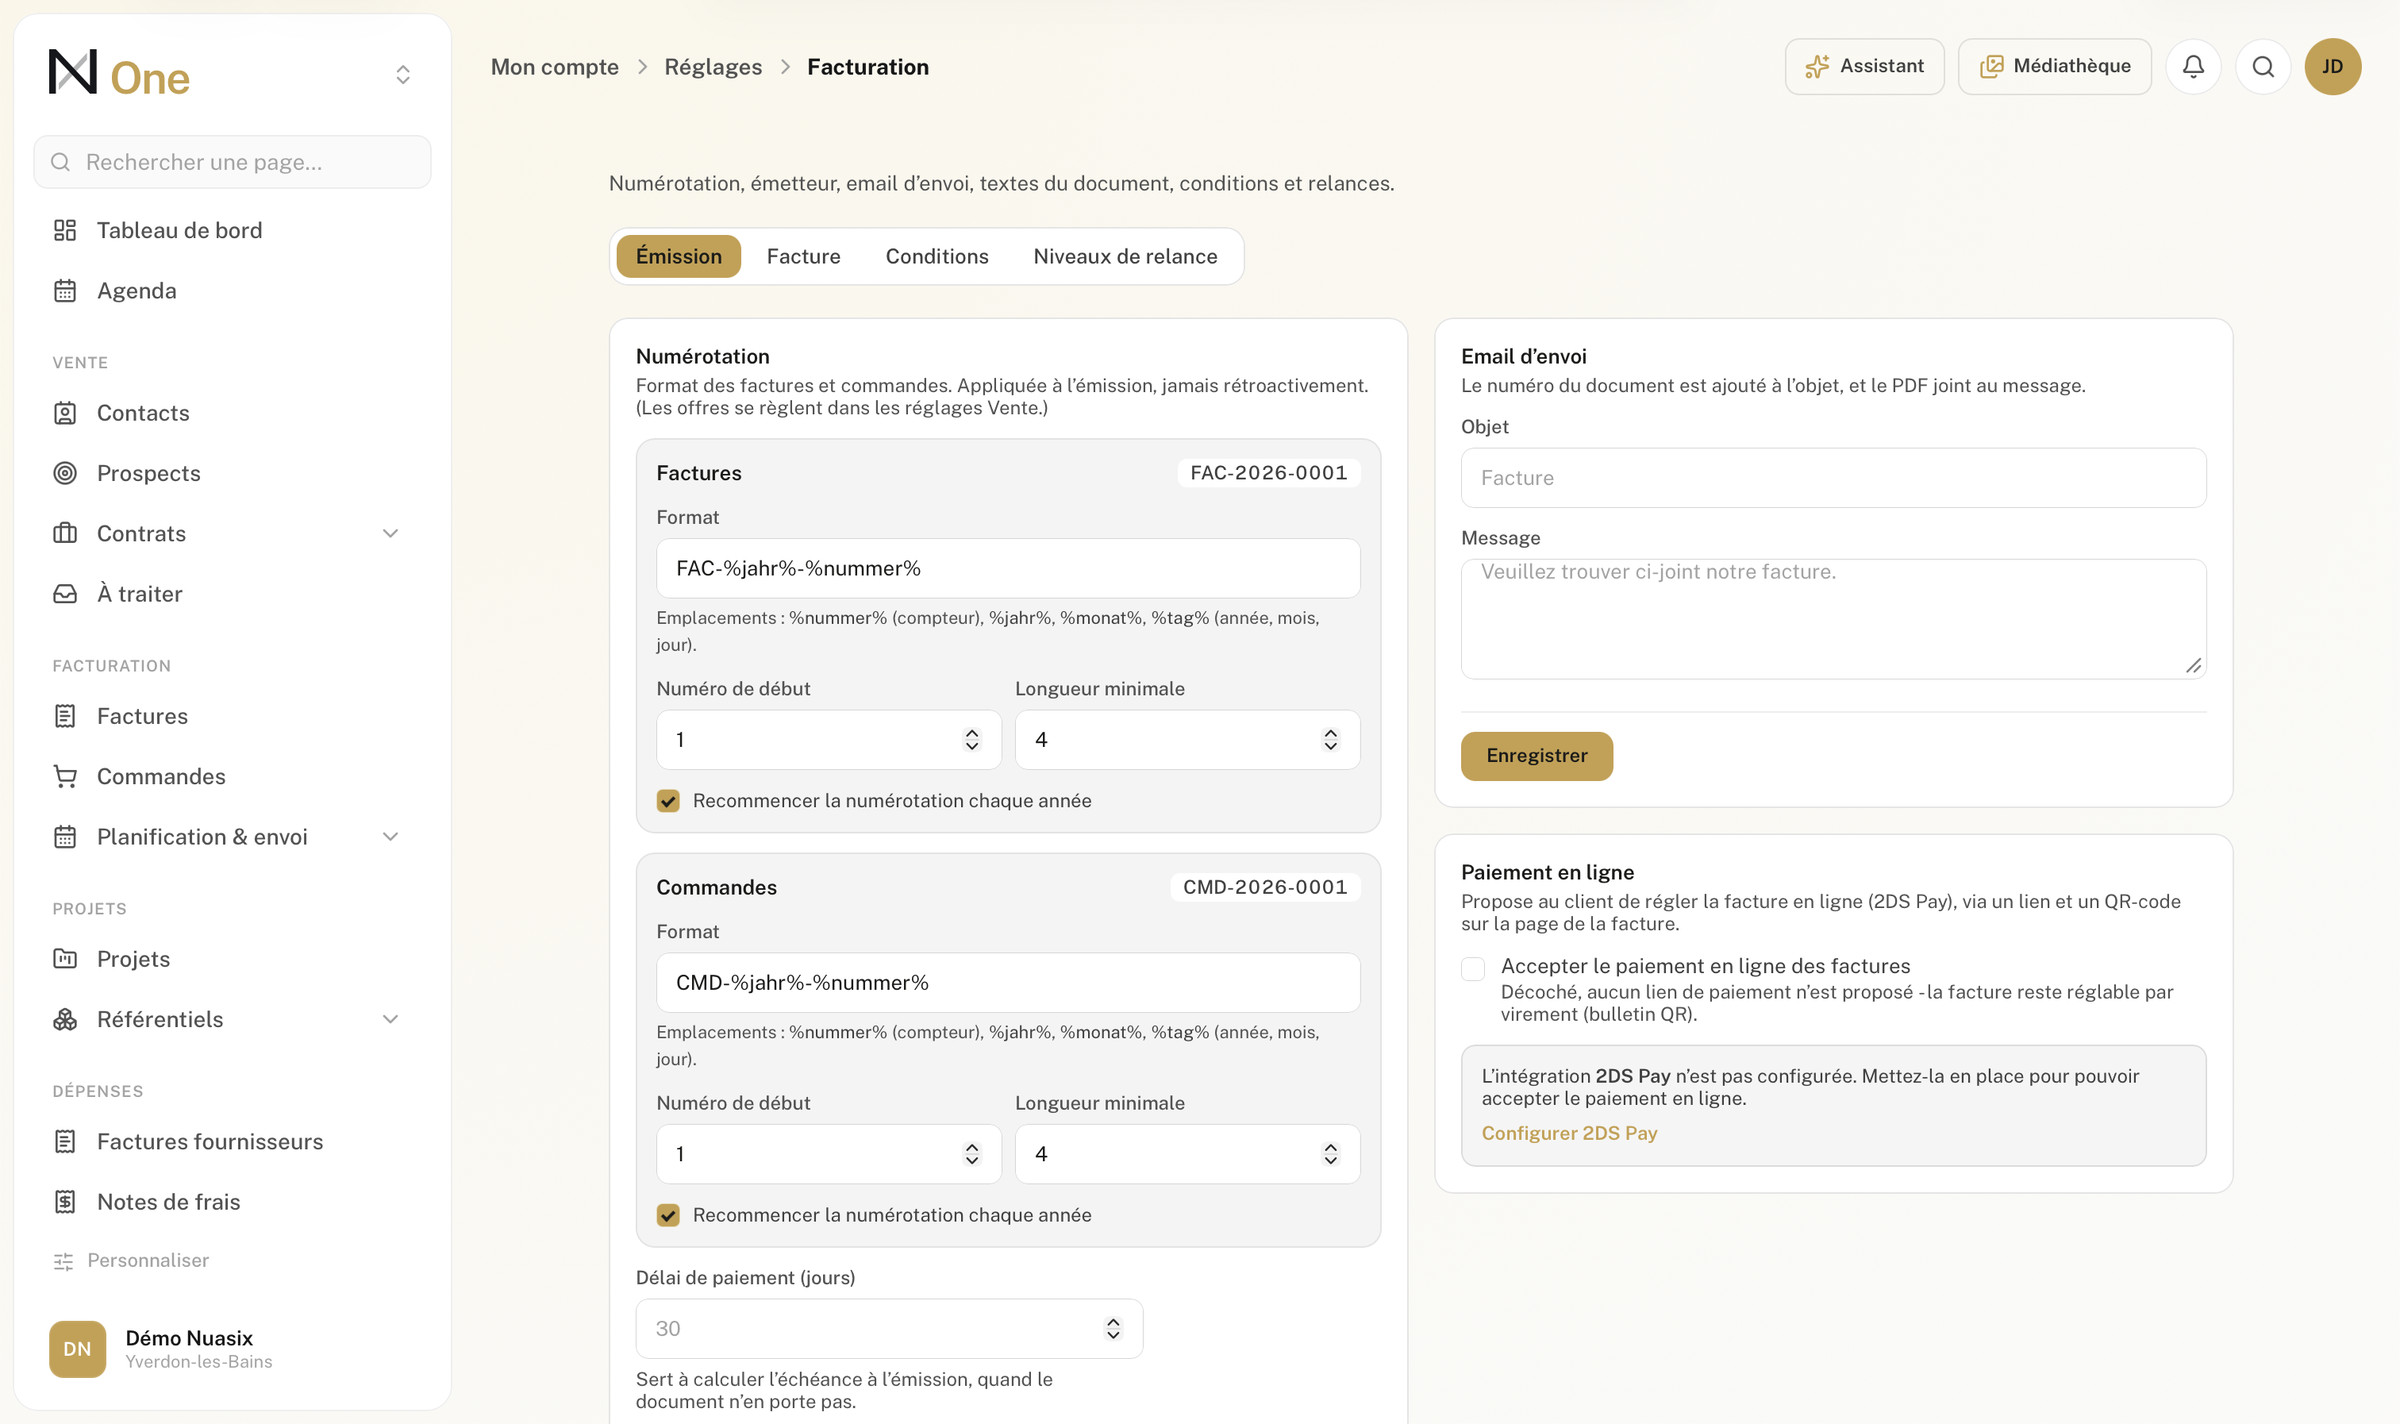The image size is (2400, 1424).
Task: Open the Niveaux de relance tab
Action: [1125, 256]
